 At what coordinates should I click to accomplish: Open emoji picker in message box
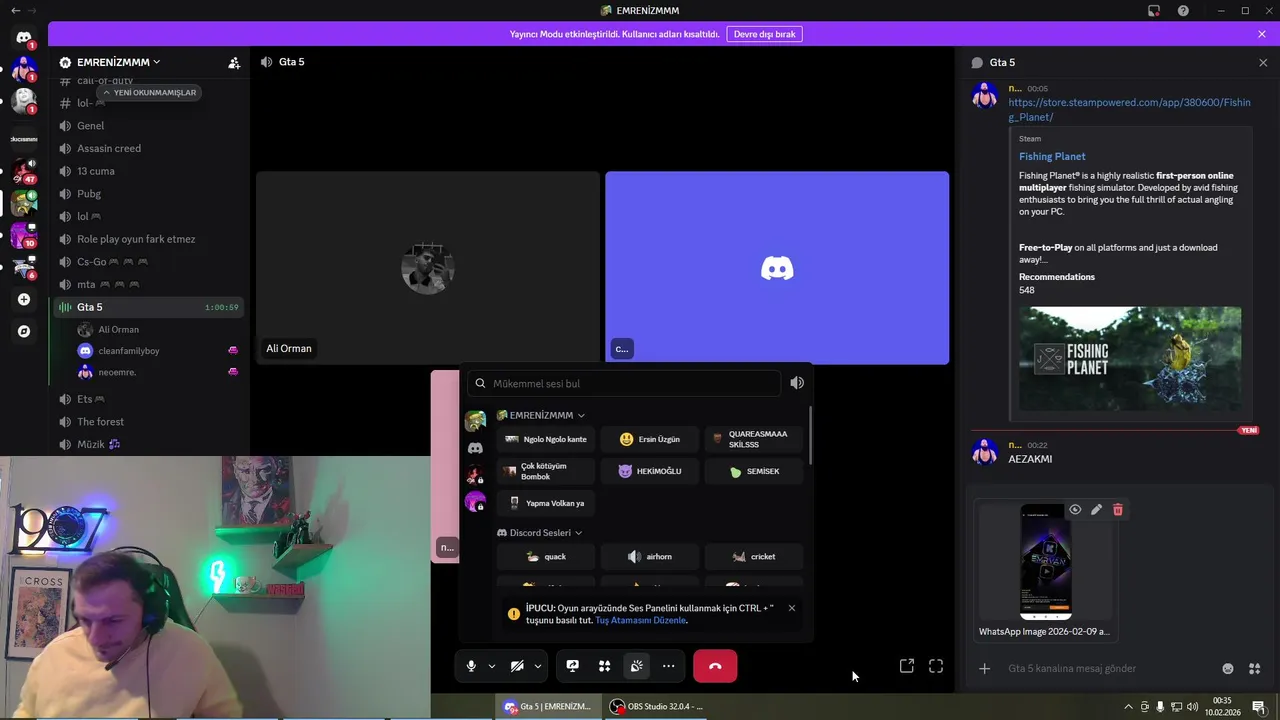pyautogui.click(x=1228, y=668)
